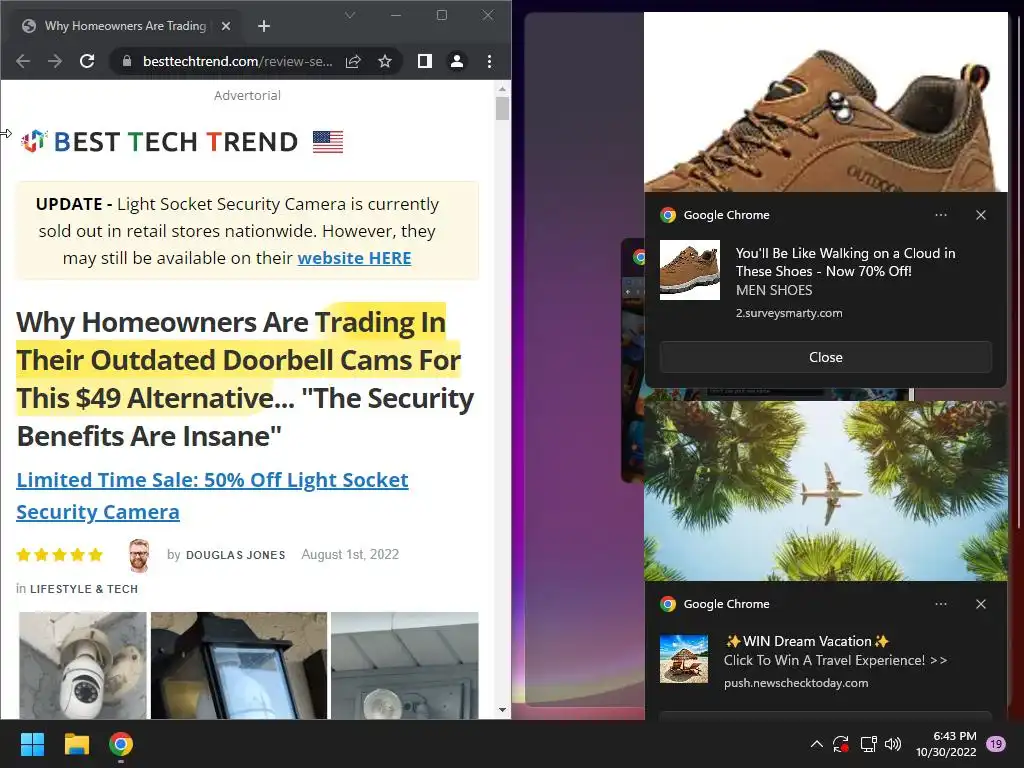Bookmark this page with star icon

click(385, 61)
